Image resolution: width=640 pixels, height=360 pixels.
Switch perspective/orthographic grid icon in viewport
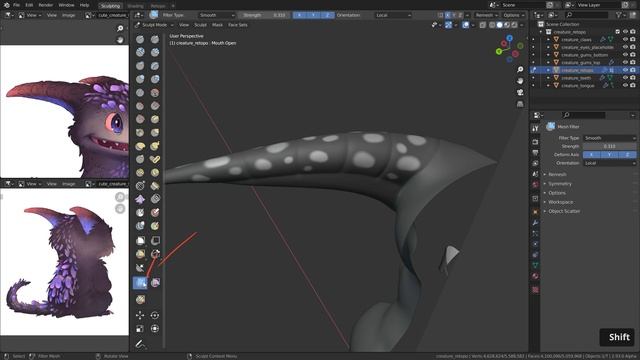(x=520, y=104)
